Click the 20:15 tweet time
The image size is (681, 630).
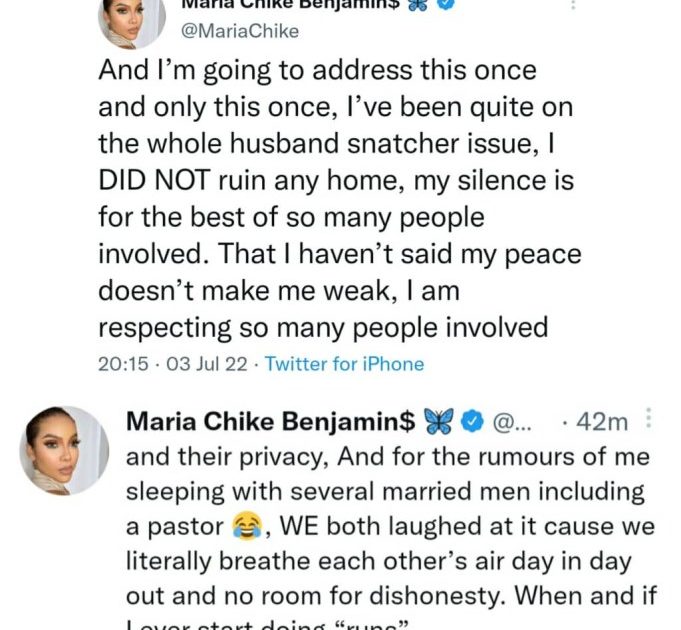point(122,364)
